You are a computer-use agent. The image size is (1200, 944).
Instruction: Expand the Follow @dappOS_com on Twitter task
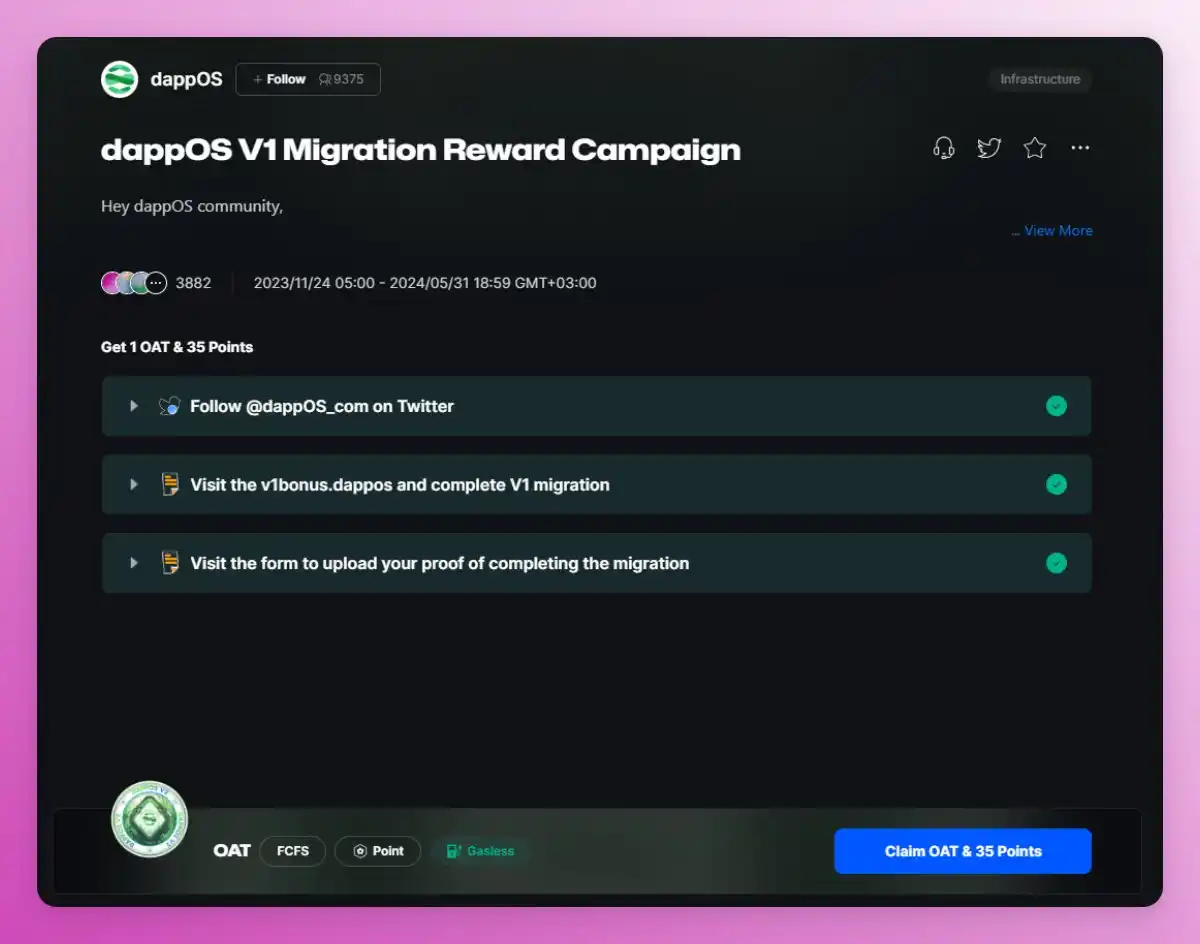(x=596, y=406)
